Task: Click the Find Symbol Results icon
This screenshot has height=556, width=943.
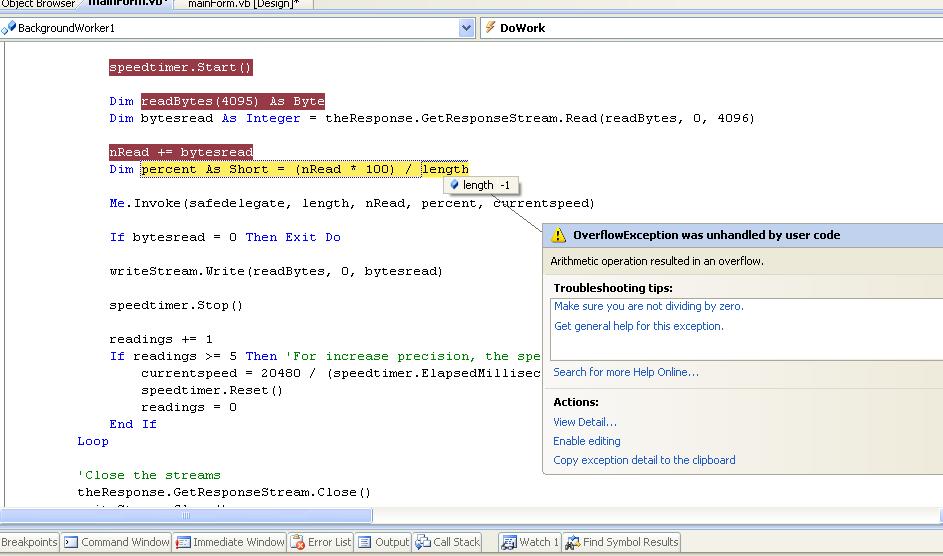Action: (573, 542)
